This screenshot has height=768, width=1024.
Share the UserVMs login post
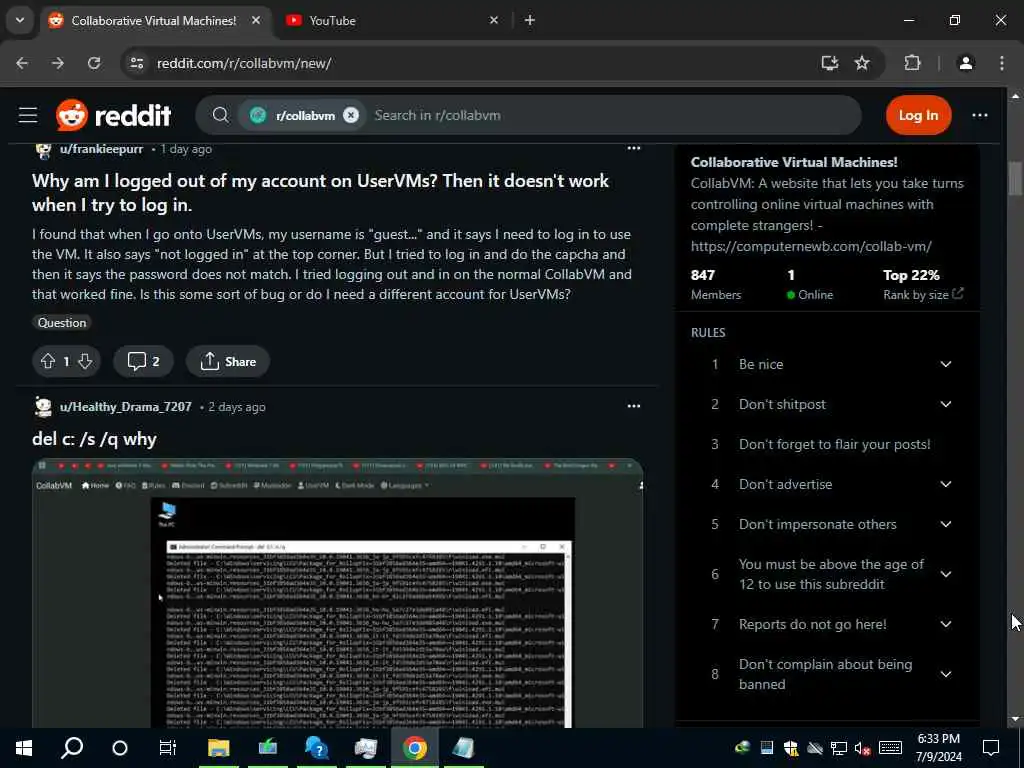228,361
